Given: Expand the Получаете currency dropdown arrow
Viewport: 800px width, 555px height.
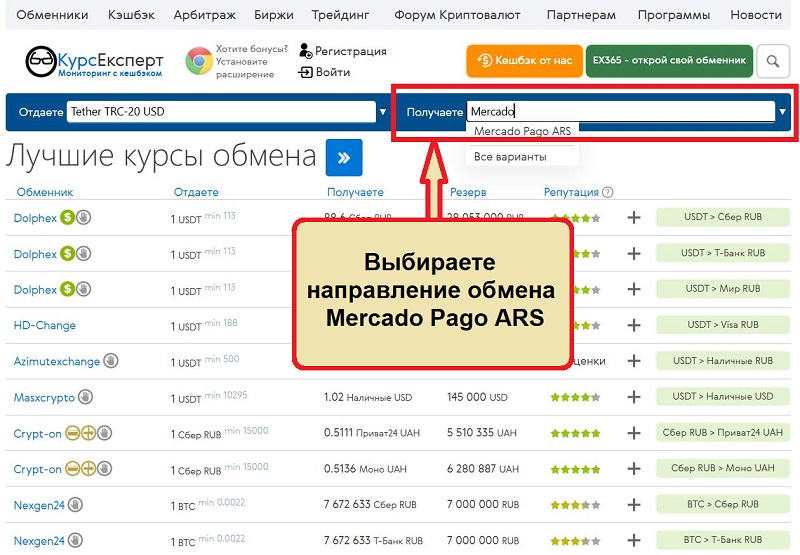Looking at the screenshot, I should point(783,112).
